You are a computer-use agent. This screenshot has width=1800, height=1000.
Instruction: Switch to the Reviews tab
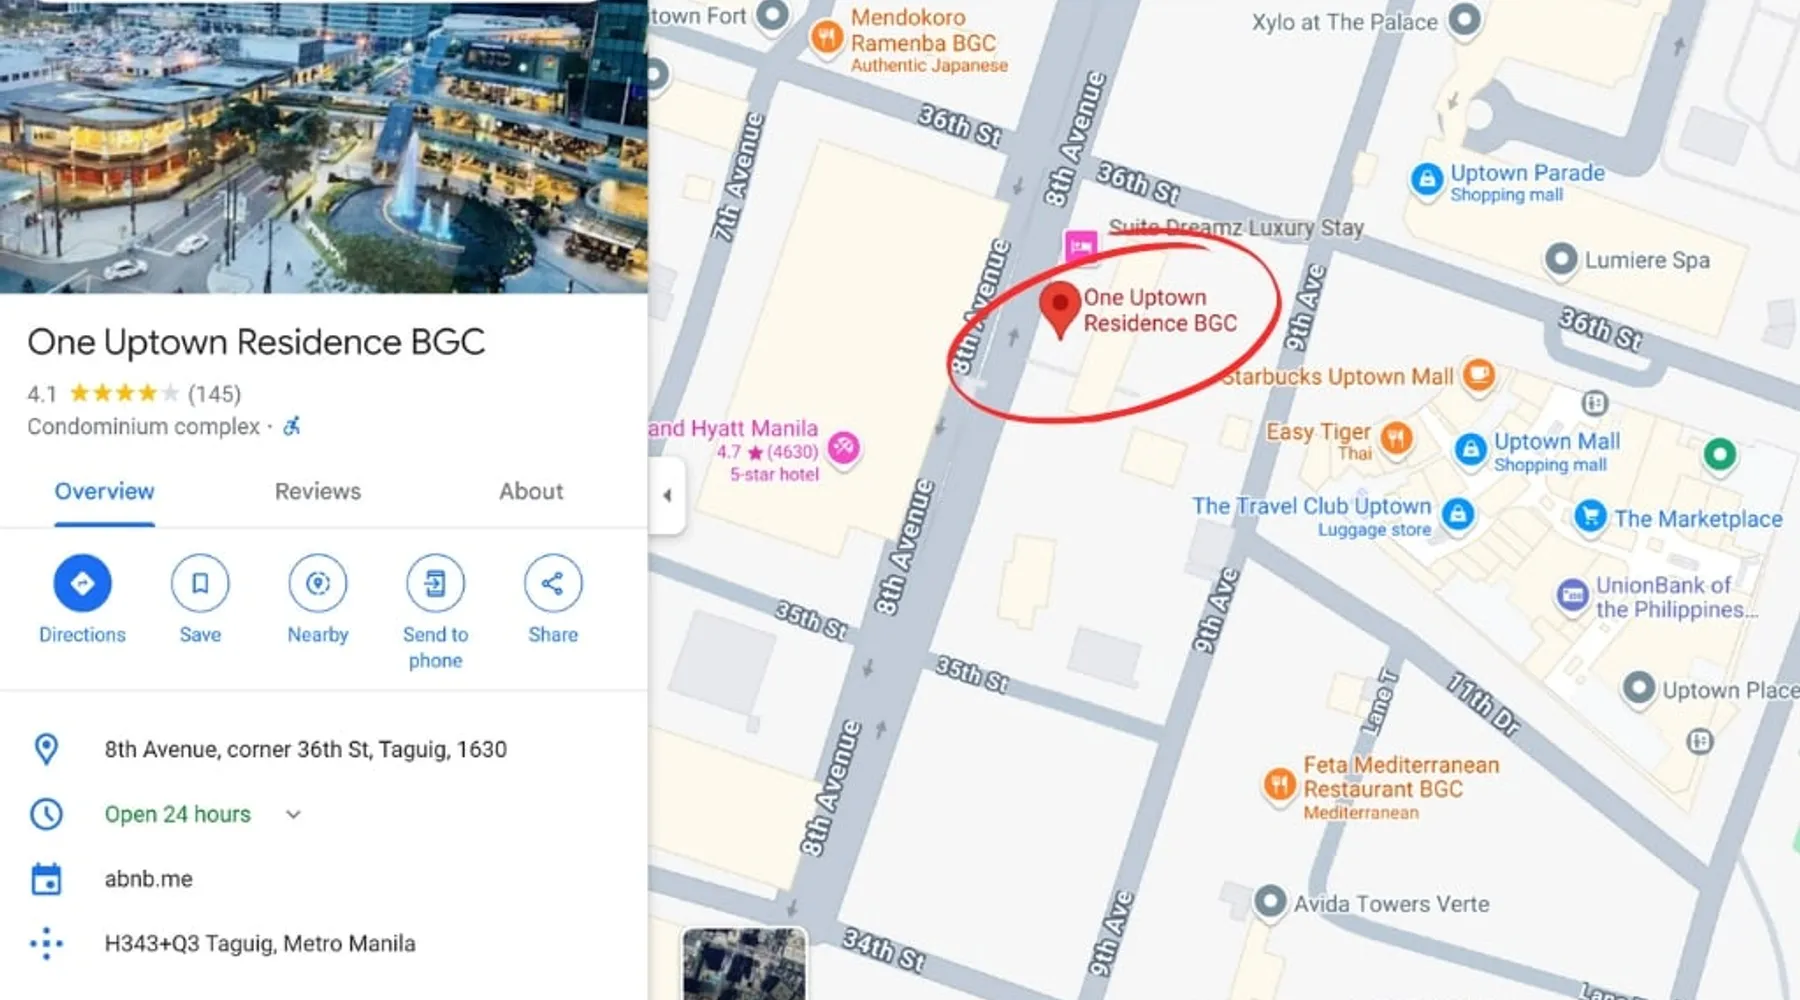[318, 491]
